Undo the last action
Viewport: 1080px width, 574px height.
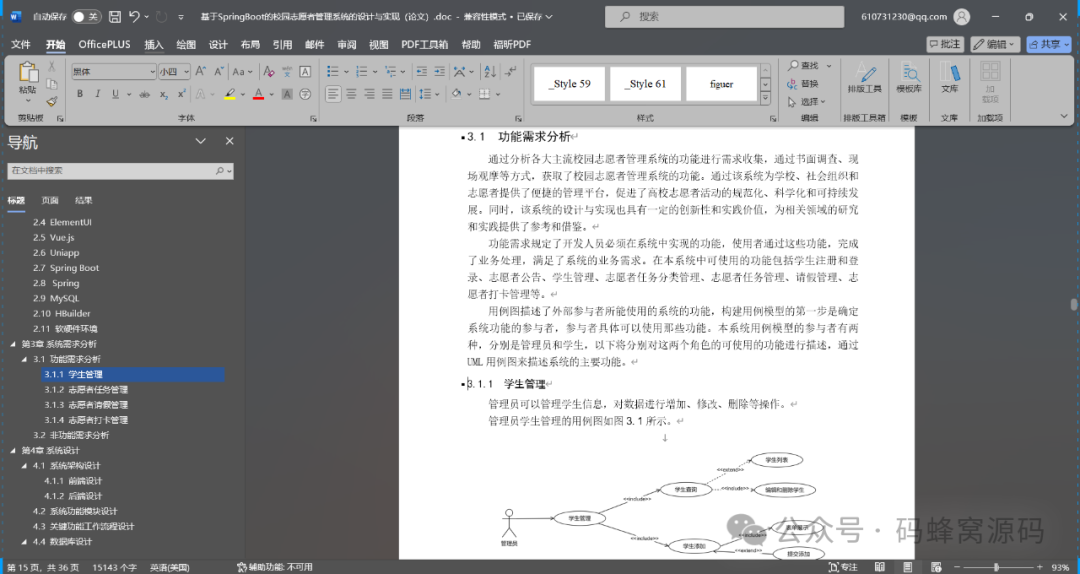(134, 17)
